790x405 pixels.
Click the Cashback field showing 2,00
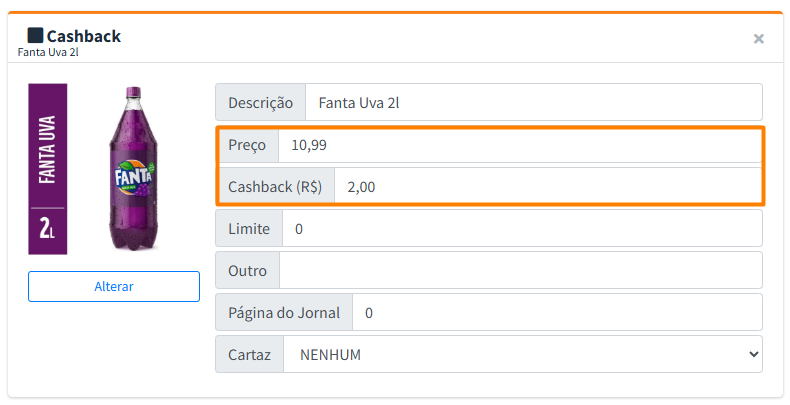click(547, 186)
